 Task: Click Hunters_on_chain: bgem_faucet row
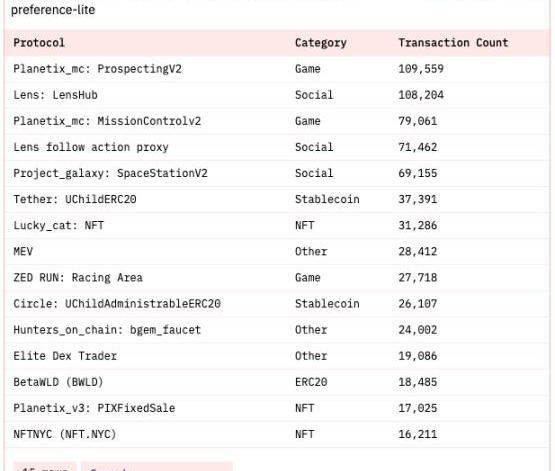tap(278, 330)
